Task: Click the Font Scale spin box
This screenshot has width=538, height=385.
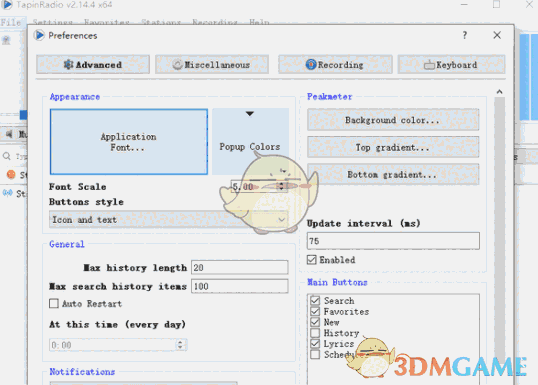Action: click(x=259, y=187)
